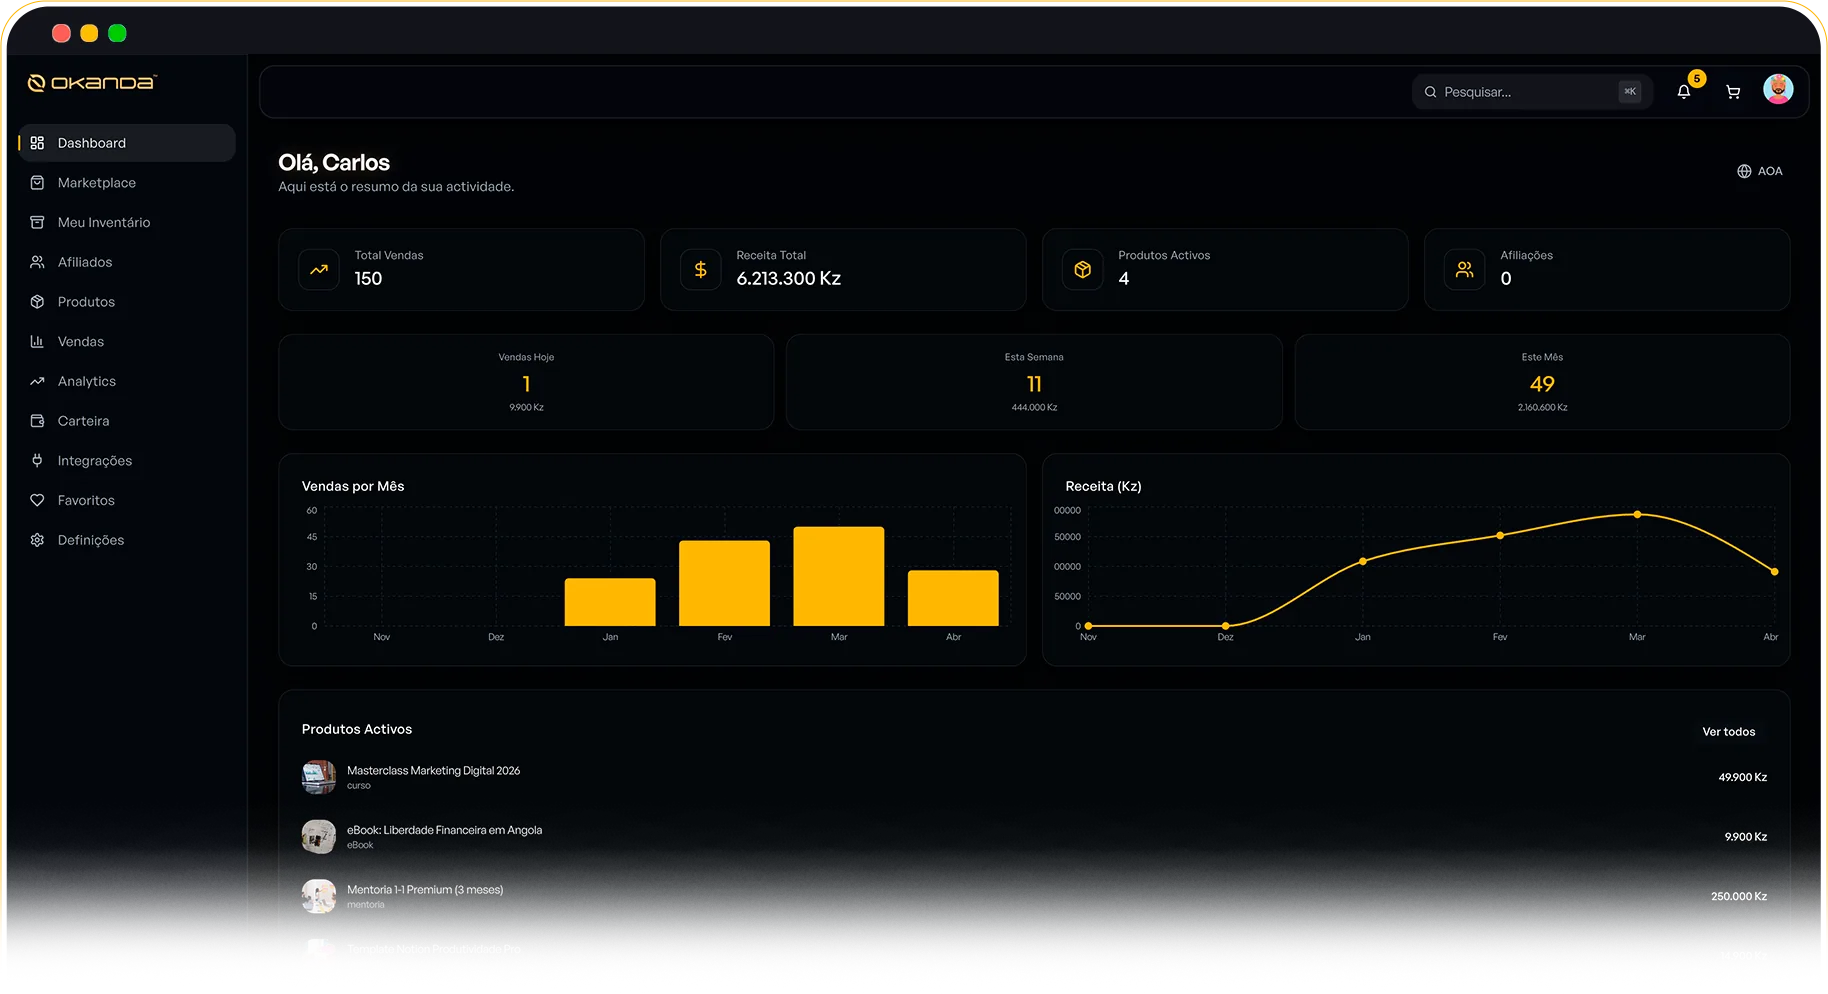Open the notifications bell icon
This screenshot has width=1828, height=994.
click(x=1684, y=92)
